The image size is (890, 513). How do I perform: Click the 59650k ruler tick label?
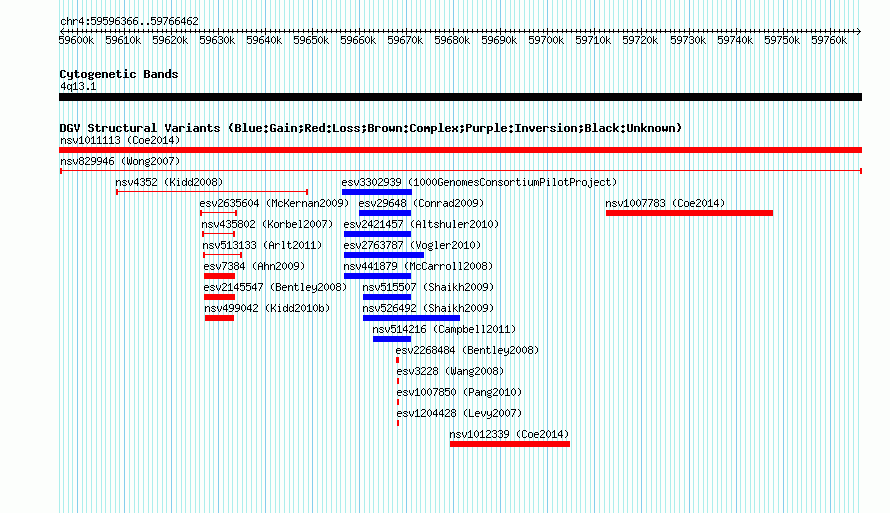coord(311,40)
